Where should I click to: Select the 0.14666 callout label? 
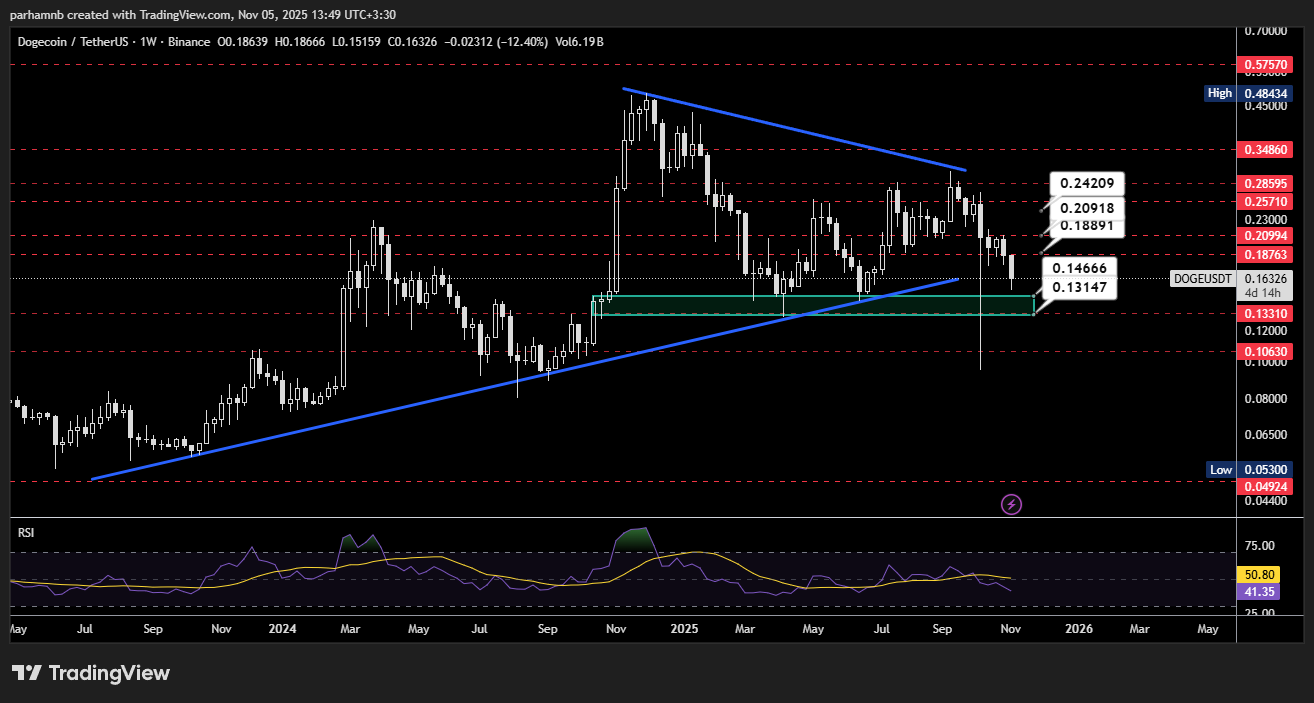(x=1079, y=269)
